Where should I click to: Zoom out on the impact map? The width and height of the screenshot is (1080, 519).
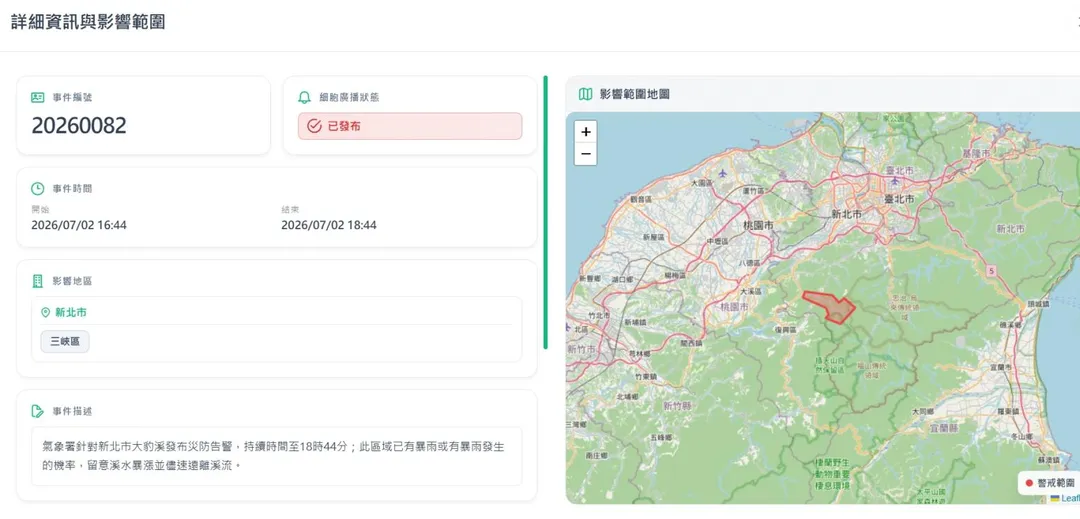585,153
